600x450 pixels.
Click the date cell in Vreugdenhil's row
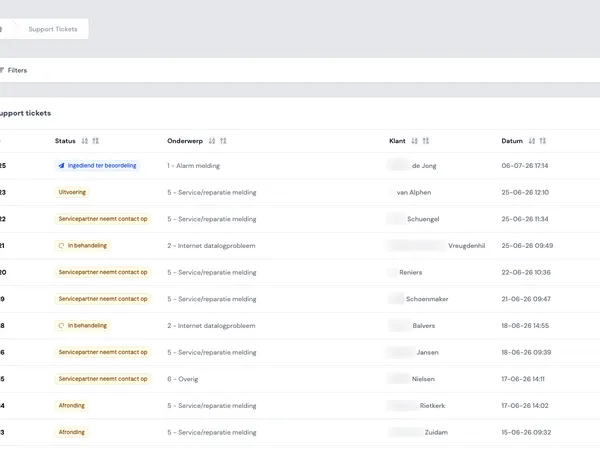tap(527, 246)
